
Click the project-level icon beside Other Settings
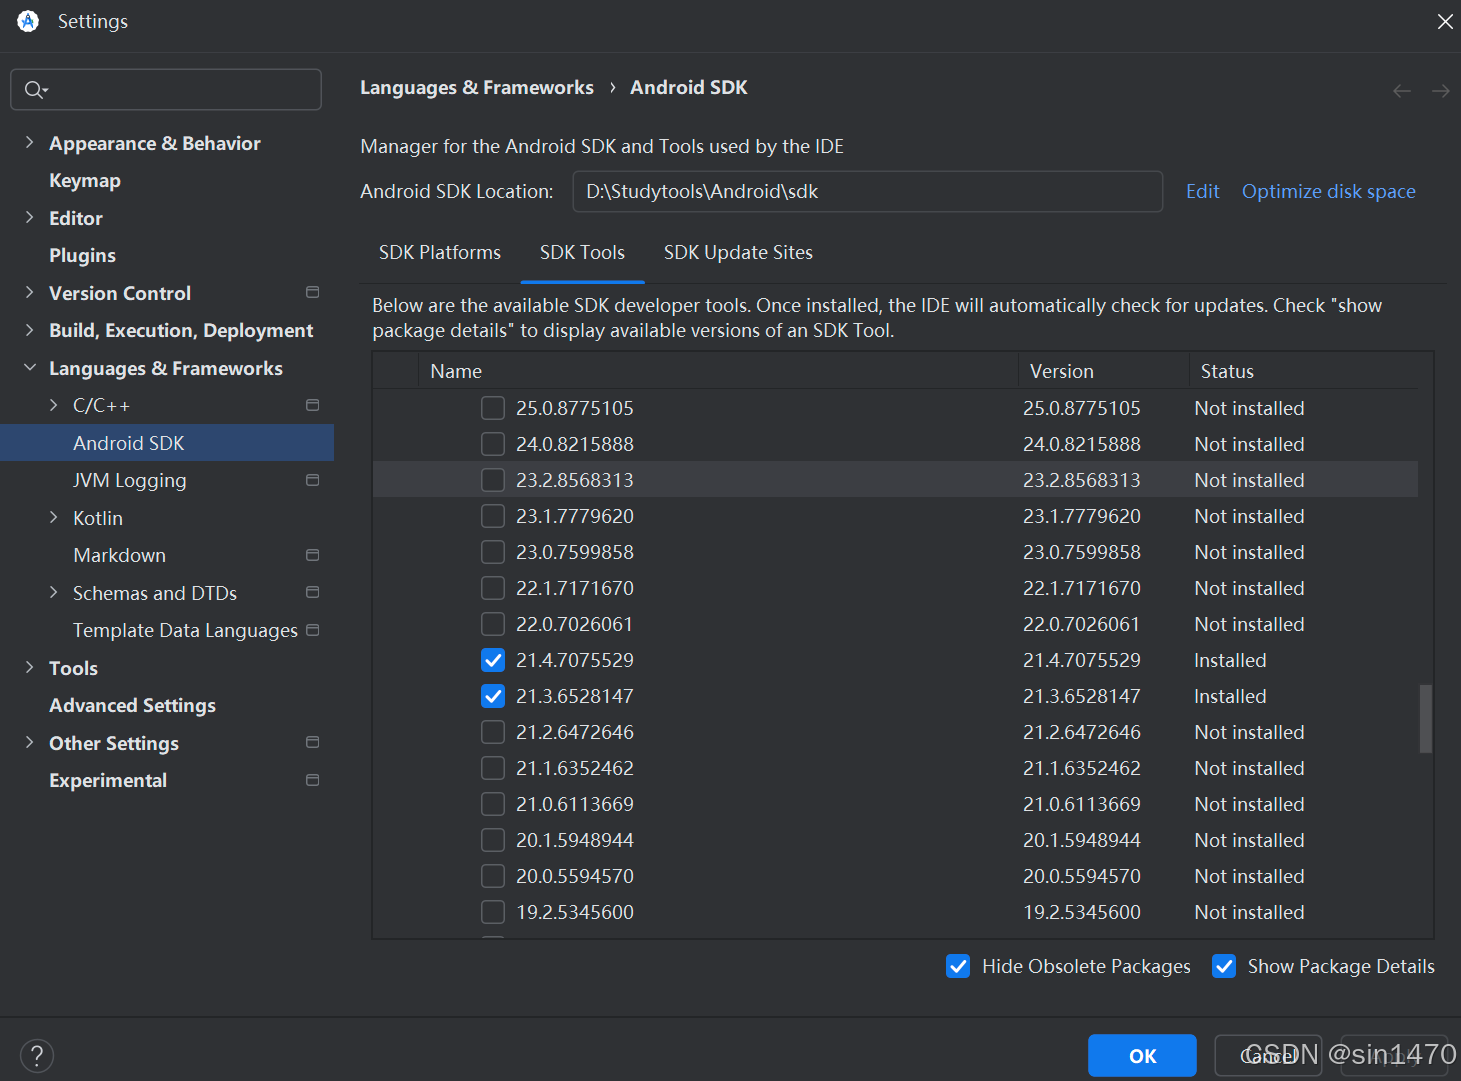coord(312,742)
